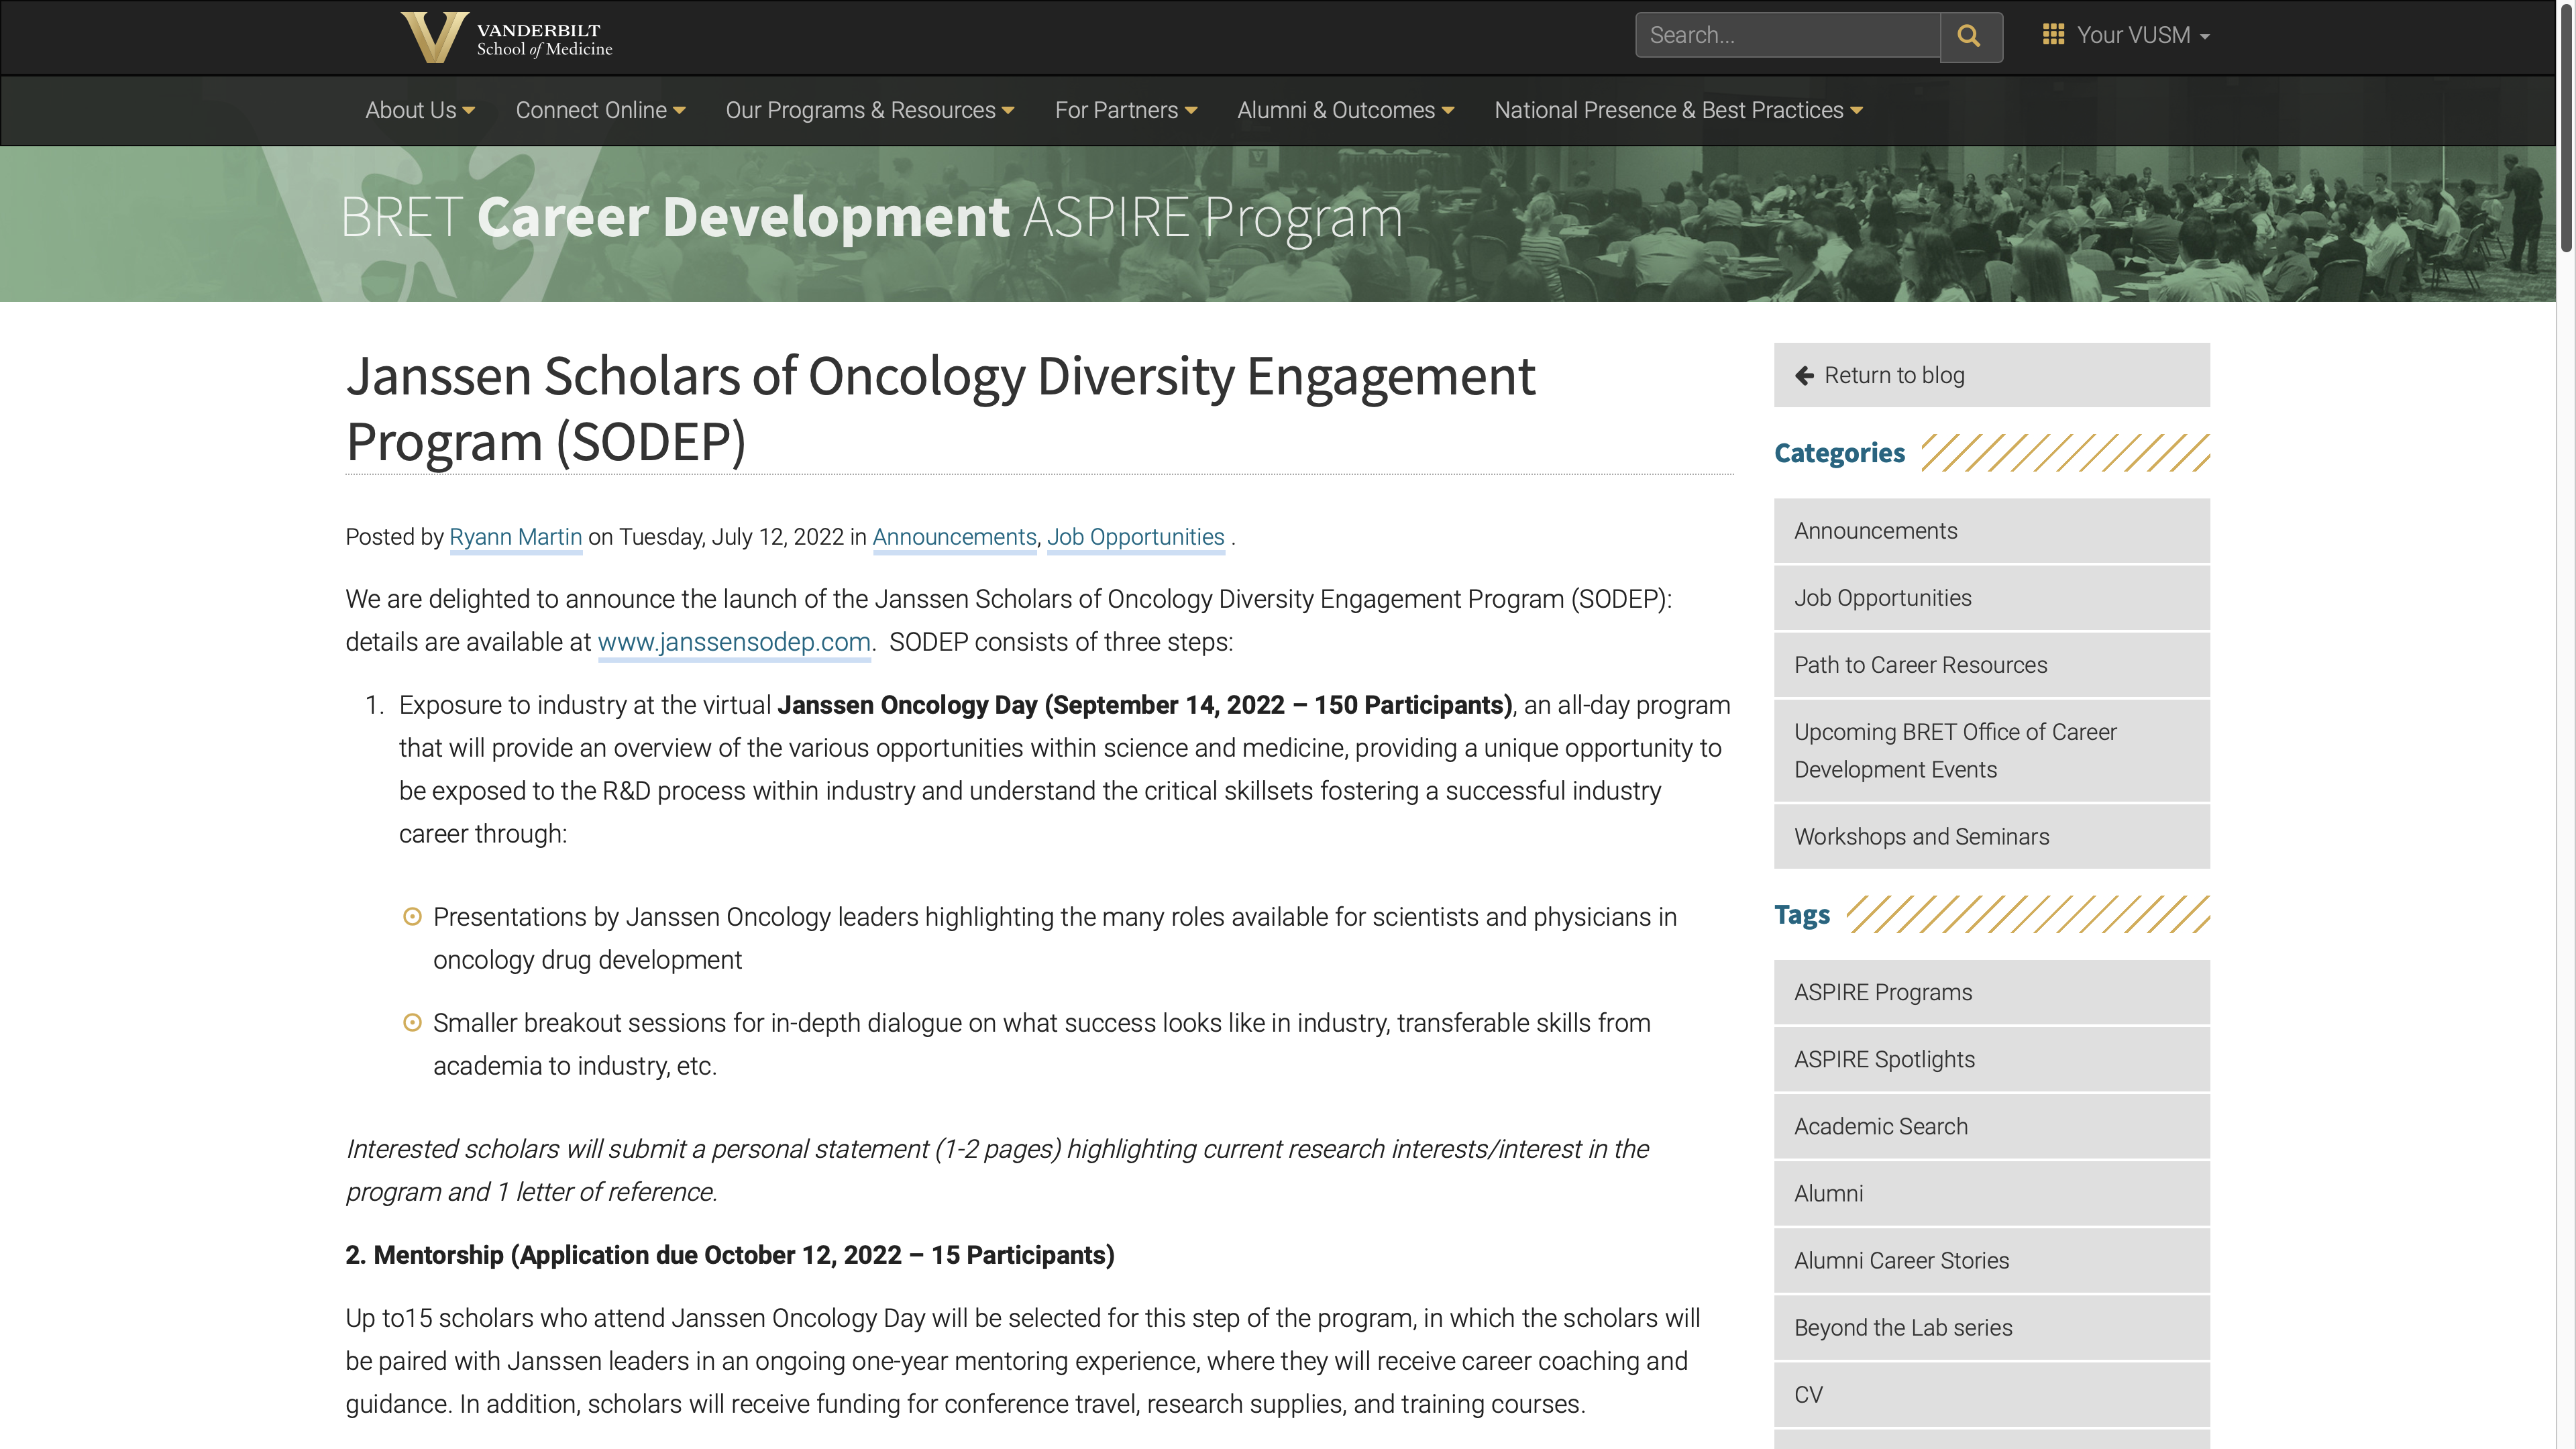The image size is (2576, 1449).
Task: Open the CV tag
Action: click(1992, 1395)
